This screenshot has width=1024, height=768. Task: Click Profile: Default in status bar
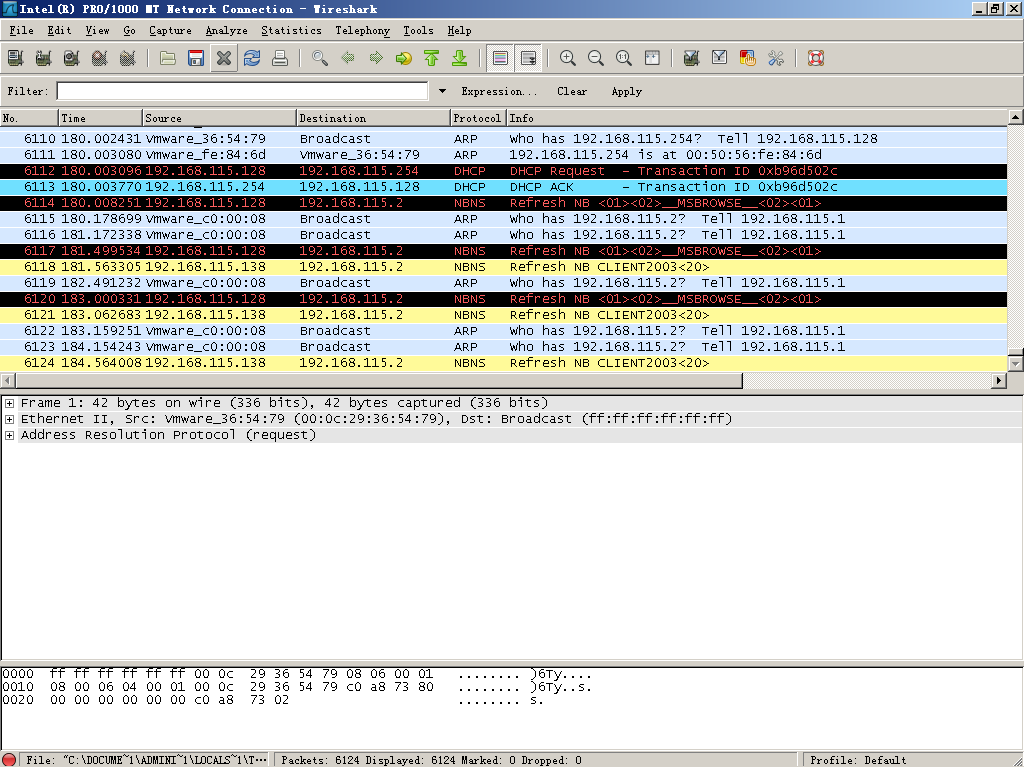[x=858, y=760]
